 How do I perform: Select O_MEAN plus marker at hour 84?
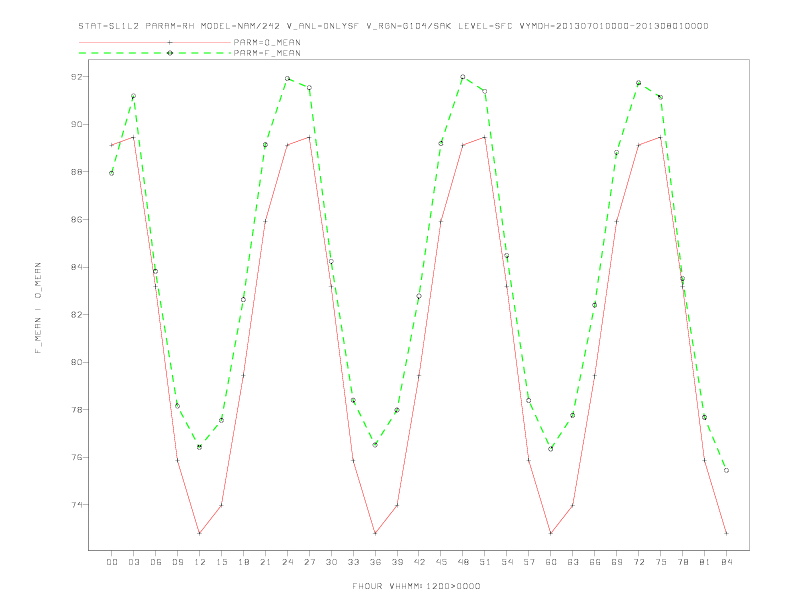[726, 533]
